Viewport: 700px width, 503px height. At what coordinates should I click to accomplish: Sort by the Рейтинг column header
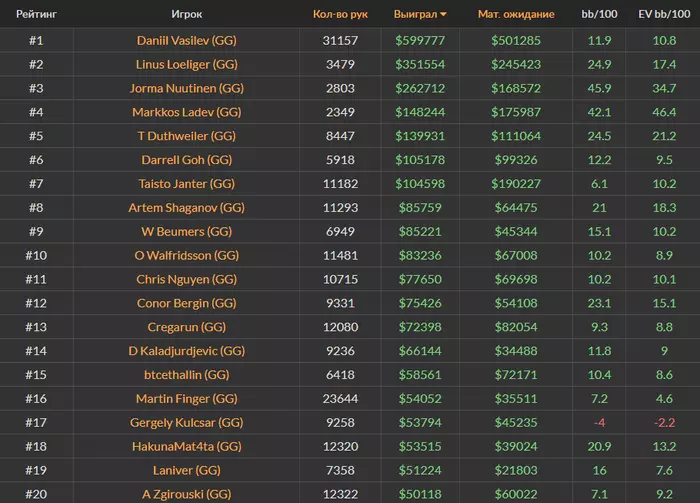[x=36, y=15]
